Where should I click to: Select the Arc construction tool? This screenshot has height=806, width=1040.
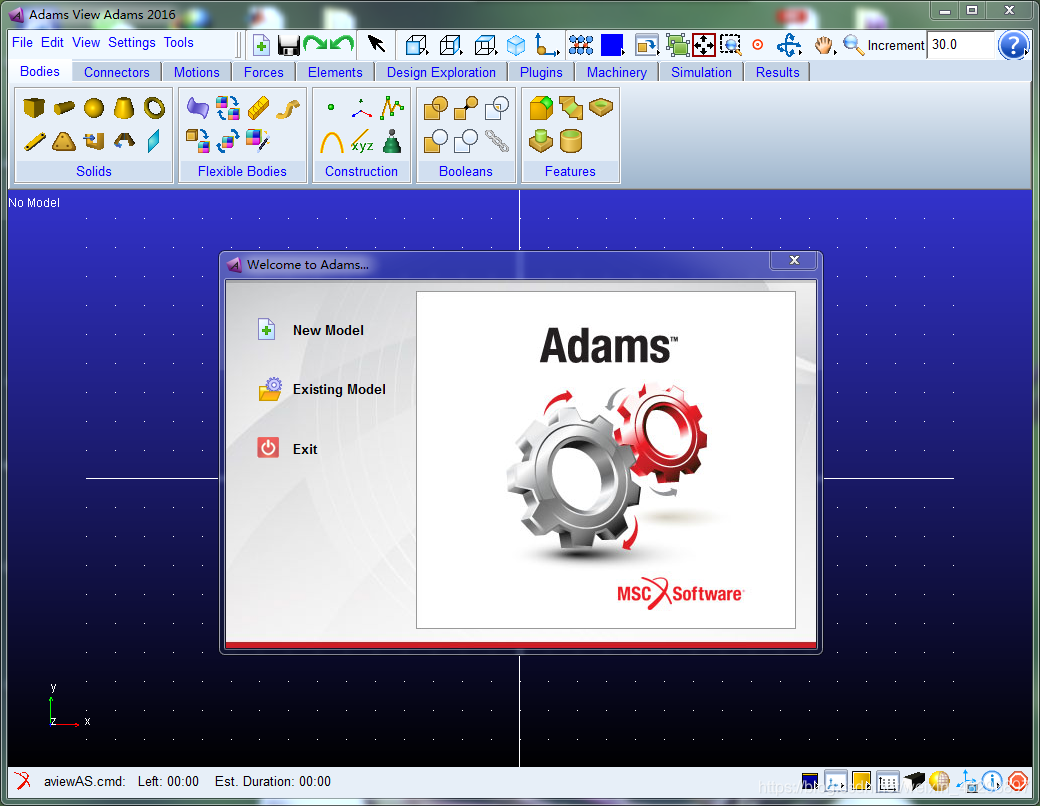331,141
